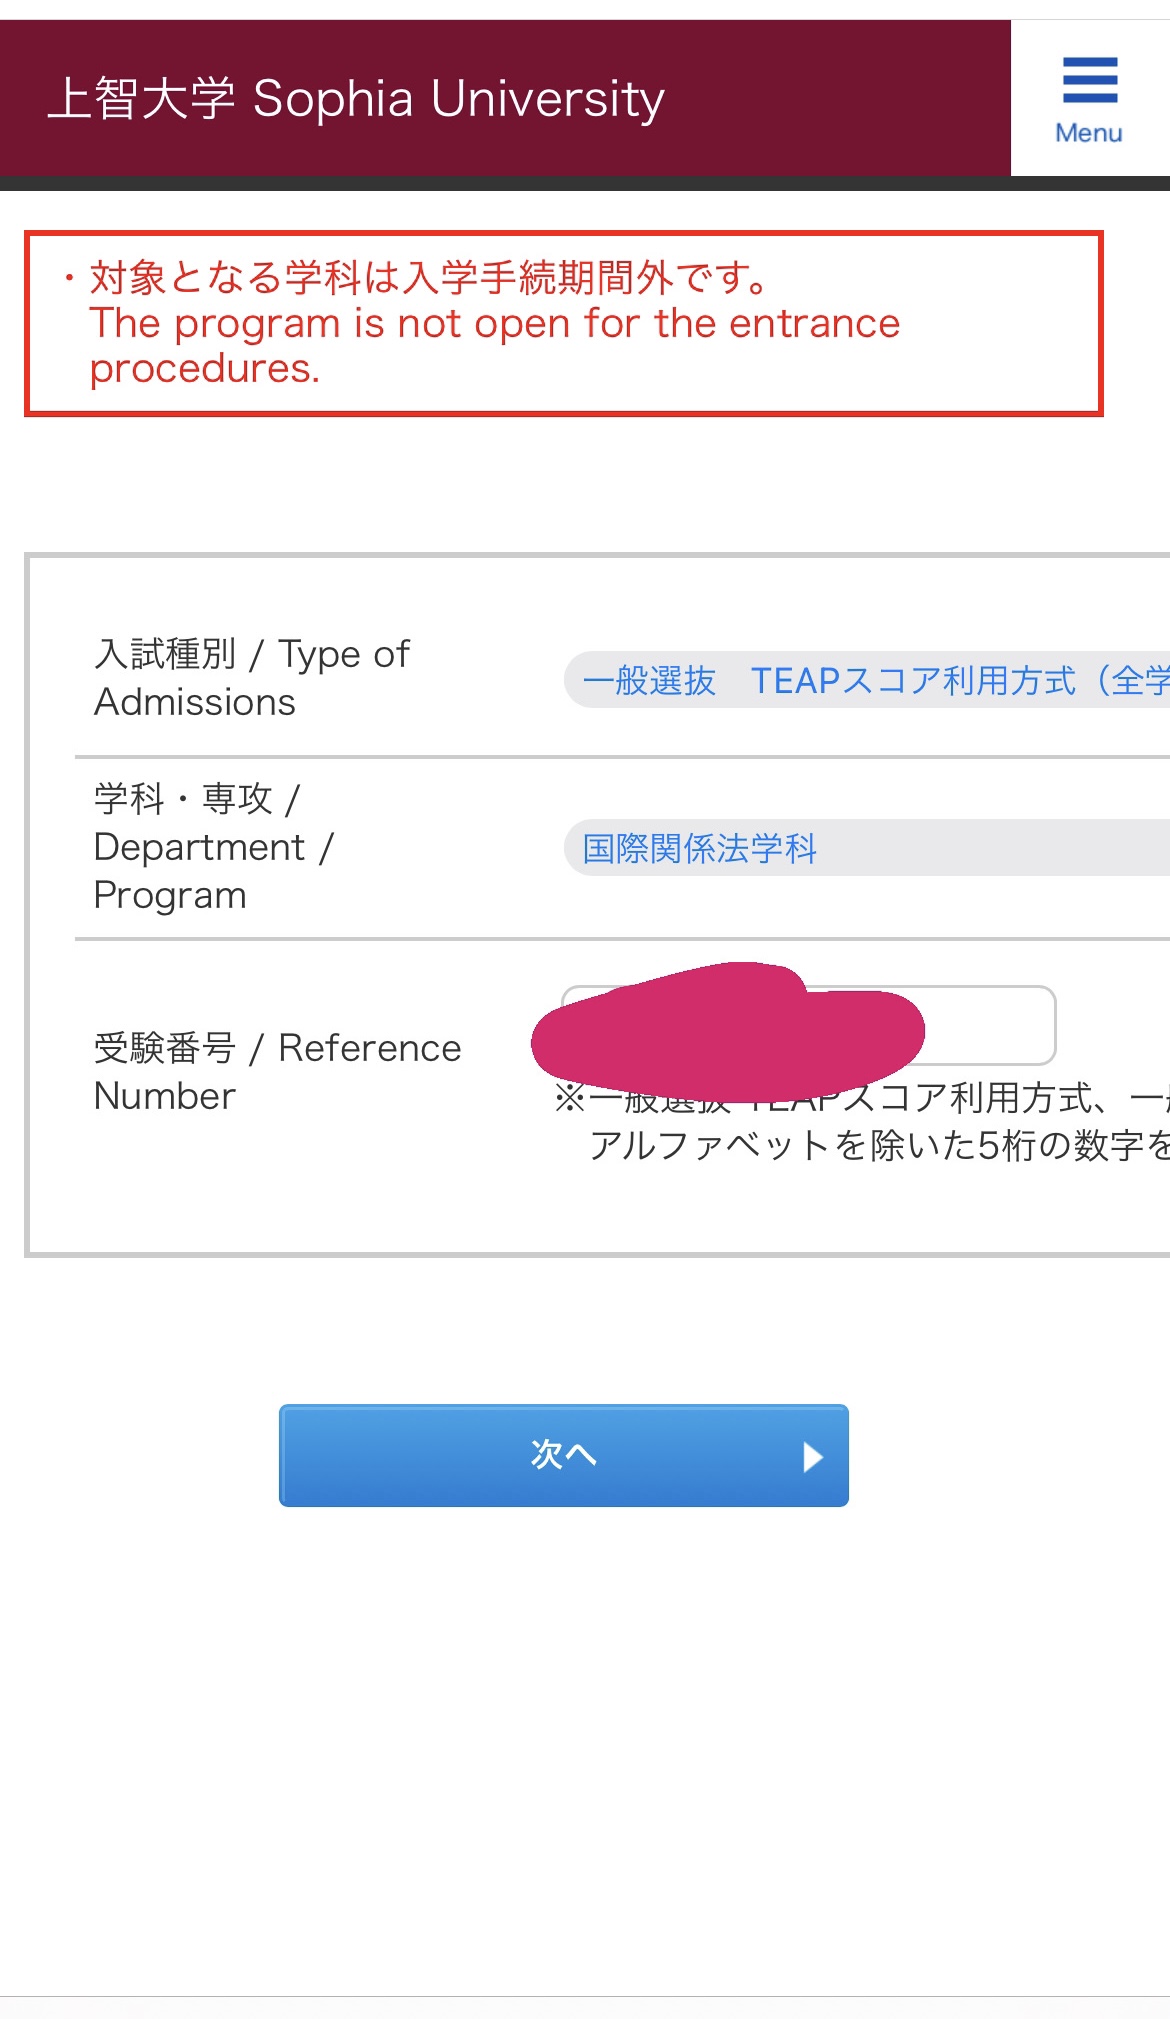Click the pink redaction mark over the reference number

[x=728, y=1032]
